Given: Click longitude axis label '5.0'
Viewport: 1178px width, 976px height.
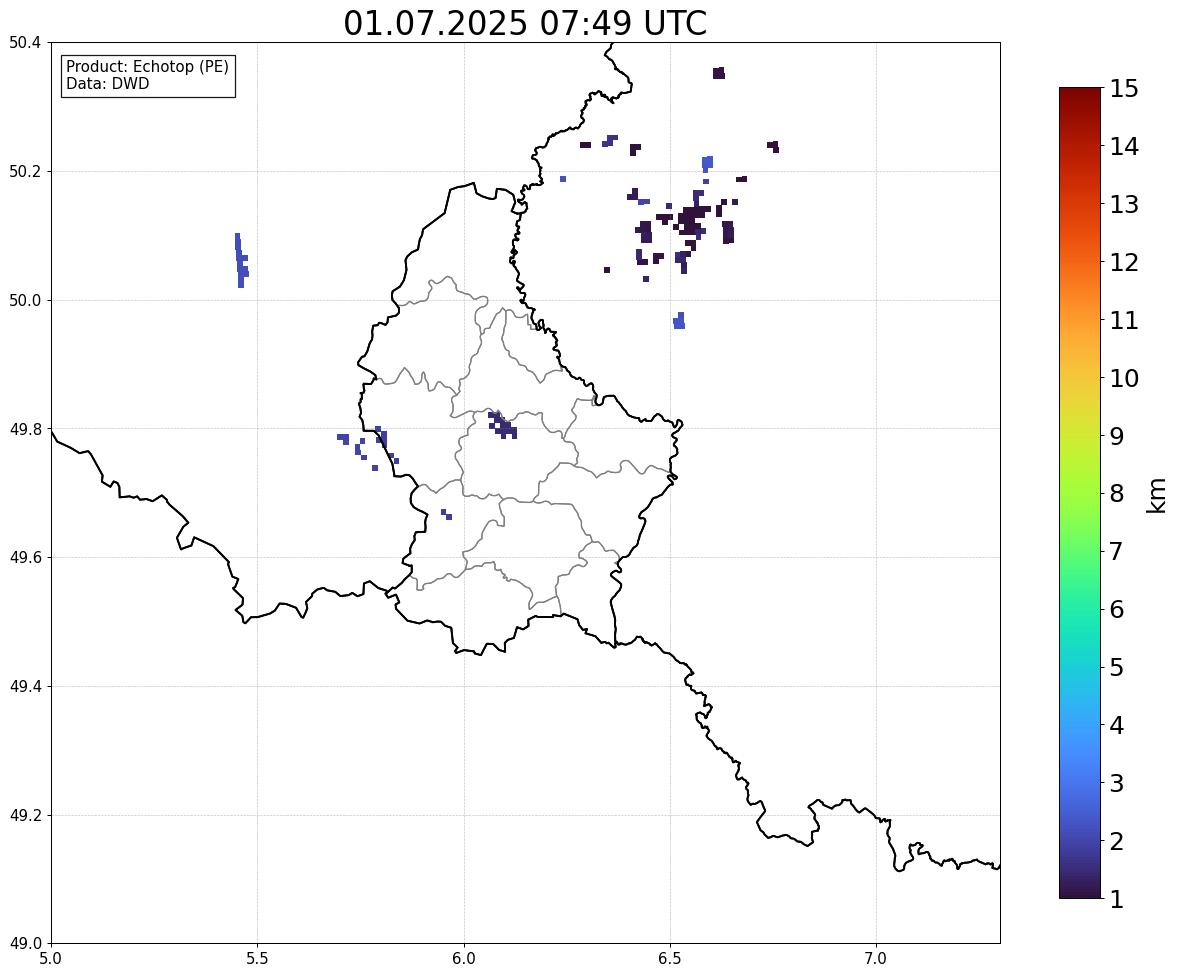Looking at the screenshot, I should pyautogui.click(x=51, y=959).
